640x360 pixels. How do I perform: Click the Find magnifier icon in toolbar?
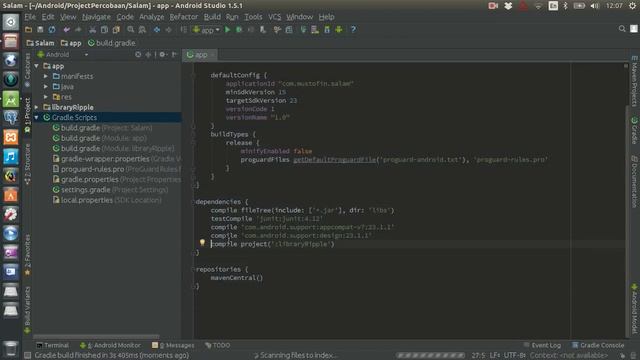131,30
